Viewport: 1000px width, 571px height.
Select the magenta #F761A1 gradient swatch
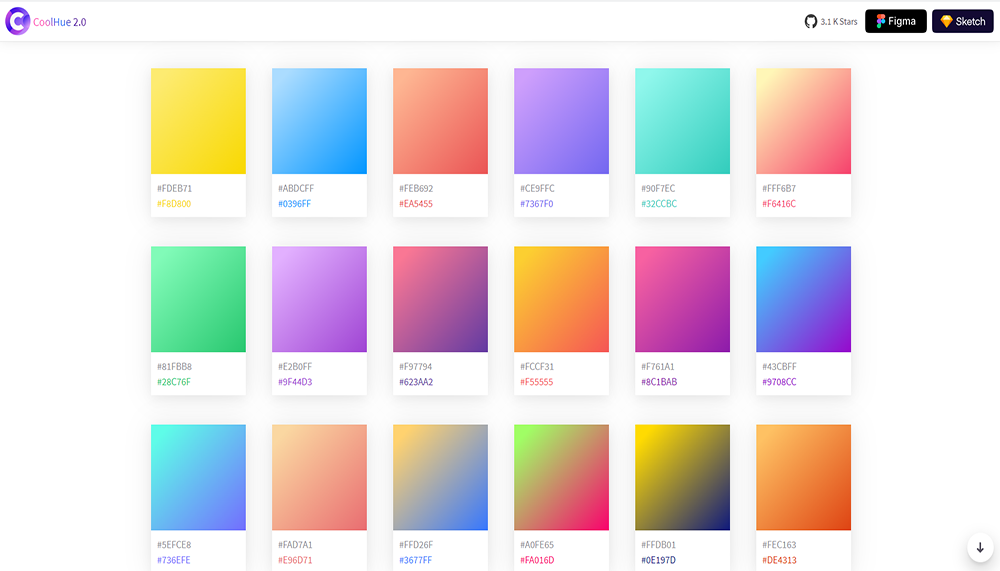[682, 299]
